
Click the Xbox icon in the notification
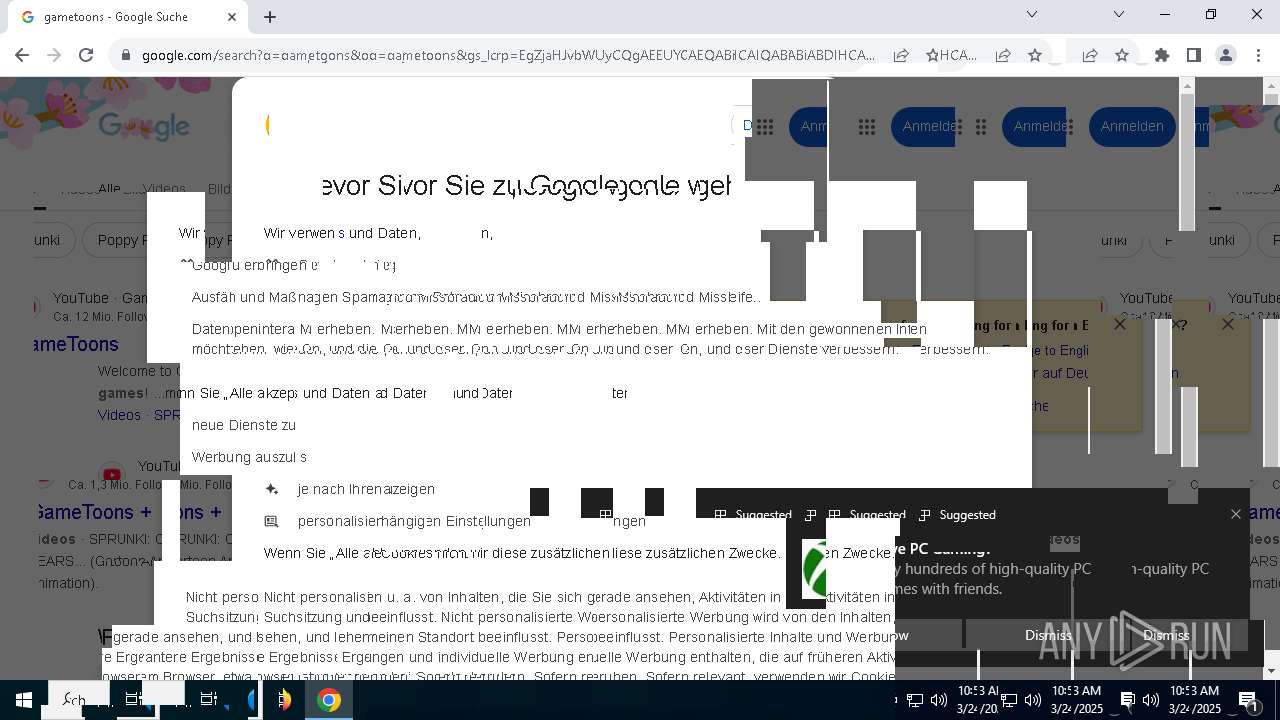tap(814, 569)
